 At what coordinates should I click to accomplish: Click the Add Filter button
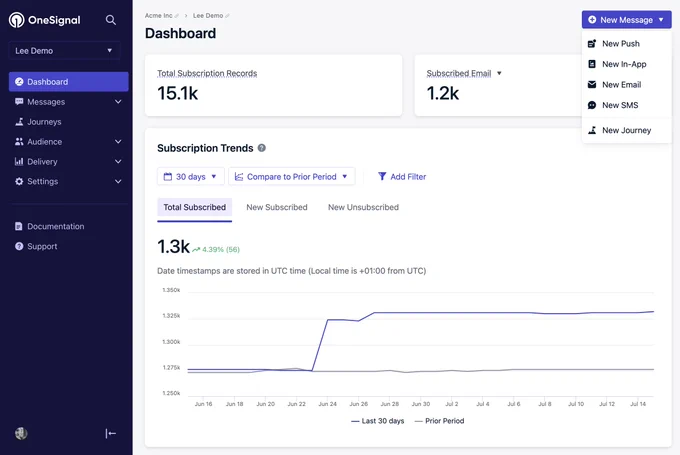[402, 177]
